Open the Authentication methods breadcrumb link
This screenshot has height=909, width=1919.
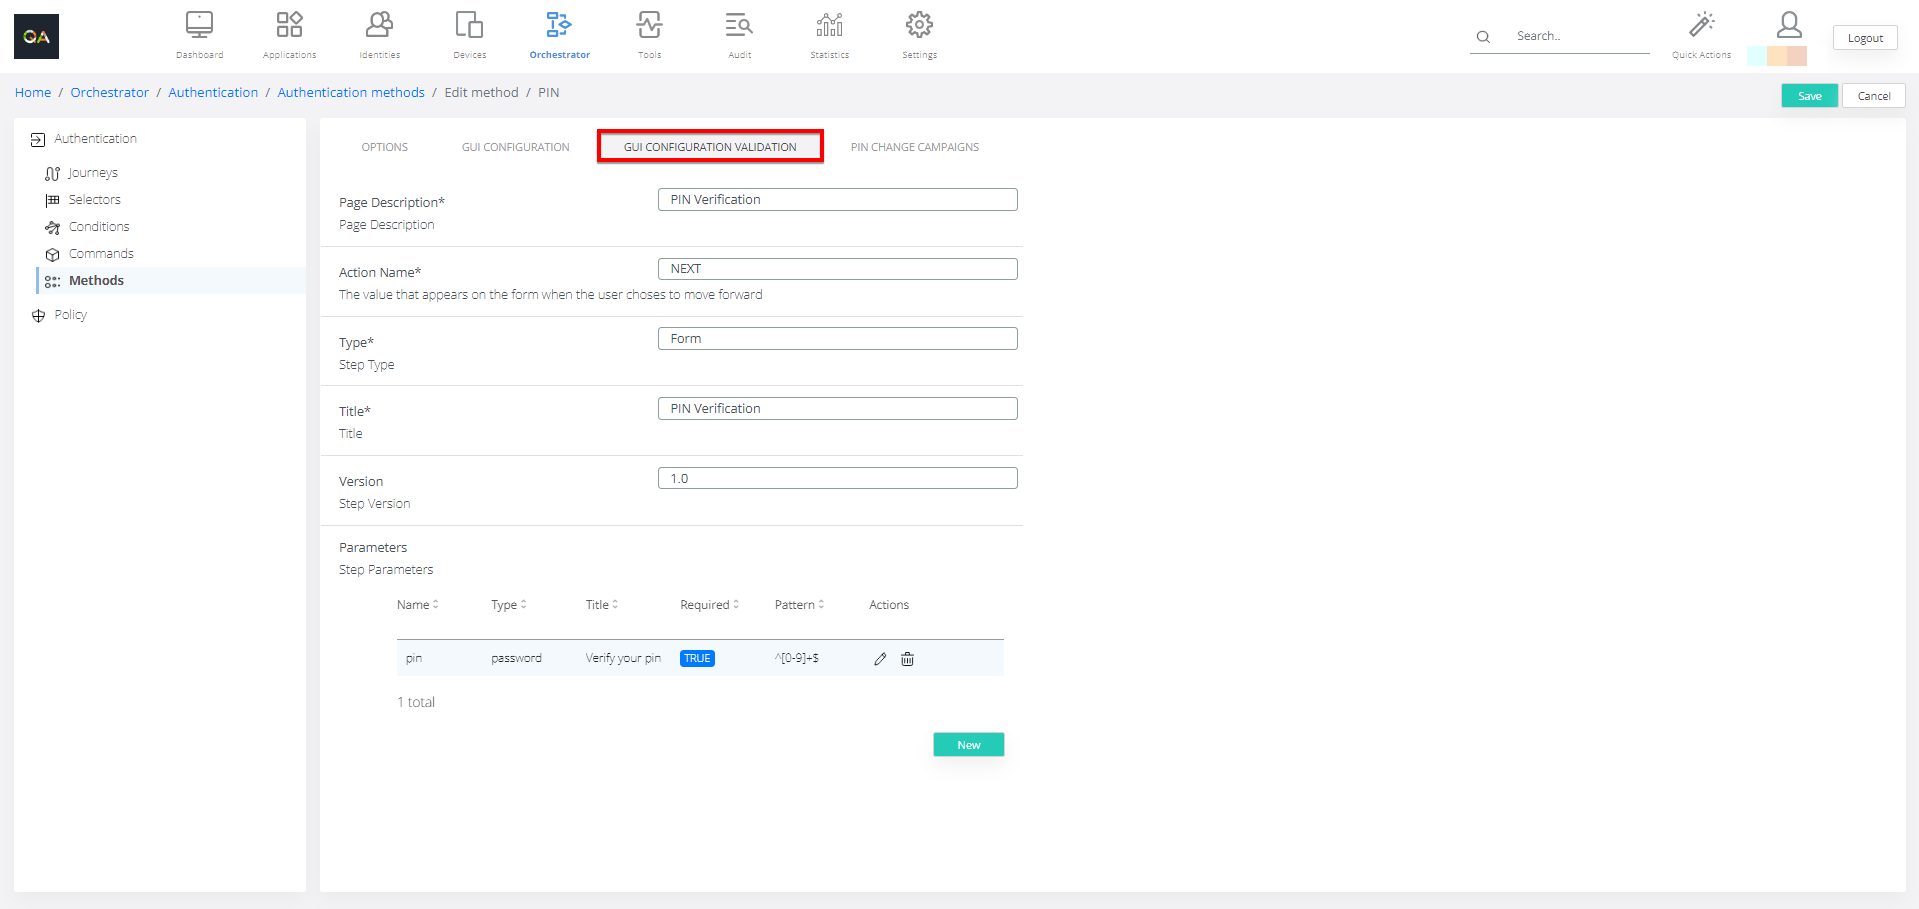point(350,92)
